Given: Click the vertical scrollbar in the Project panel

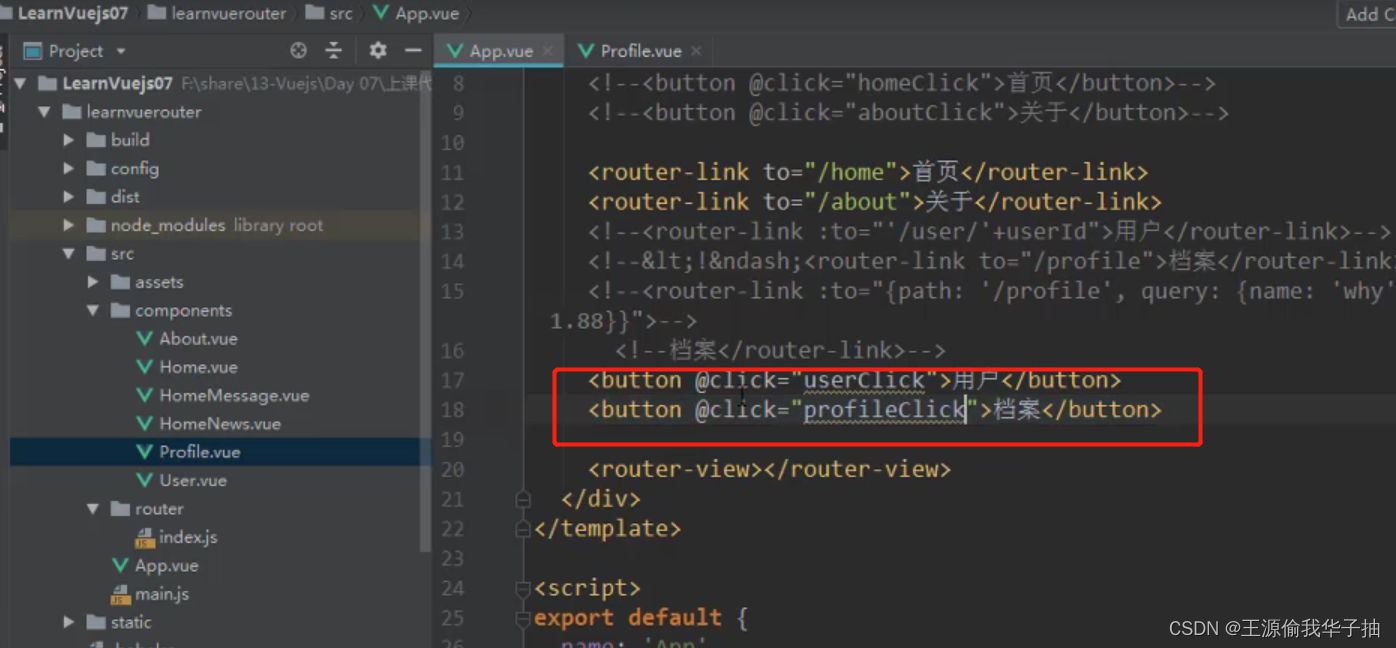Looking at the screenshot, I should point(427,300).
